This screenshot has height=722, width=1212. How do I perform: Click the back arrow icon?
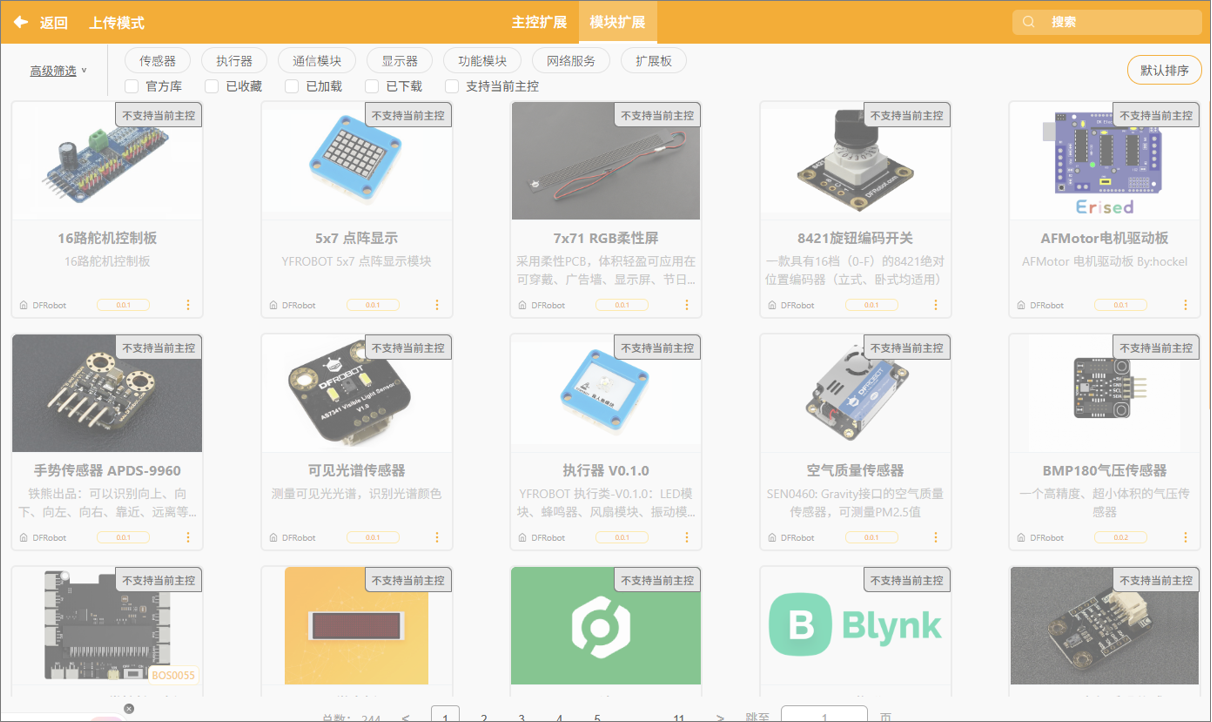(x=20, y=22)
